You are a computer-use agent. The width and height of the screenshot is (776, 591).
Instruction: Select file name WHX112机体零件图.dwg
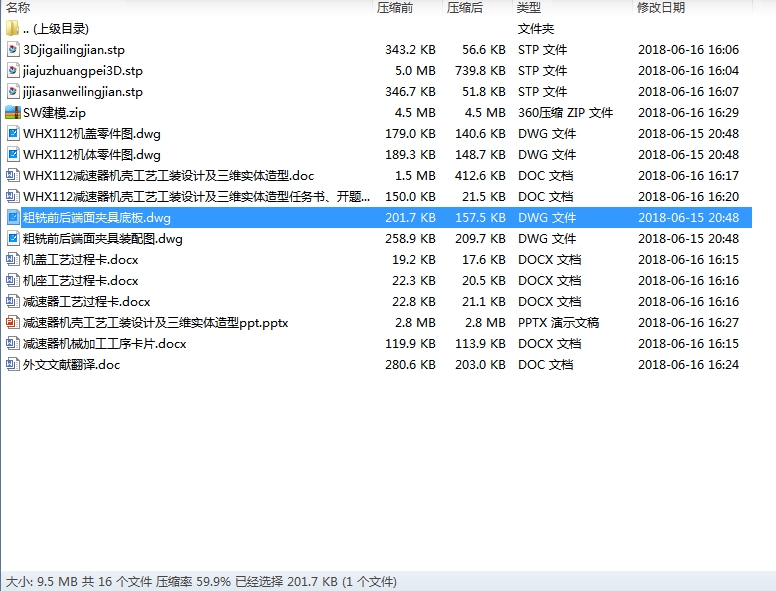(x=92, y=155)
